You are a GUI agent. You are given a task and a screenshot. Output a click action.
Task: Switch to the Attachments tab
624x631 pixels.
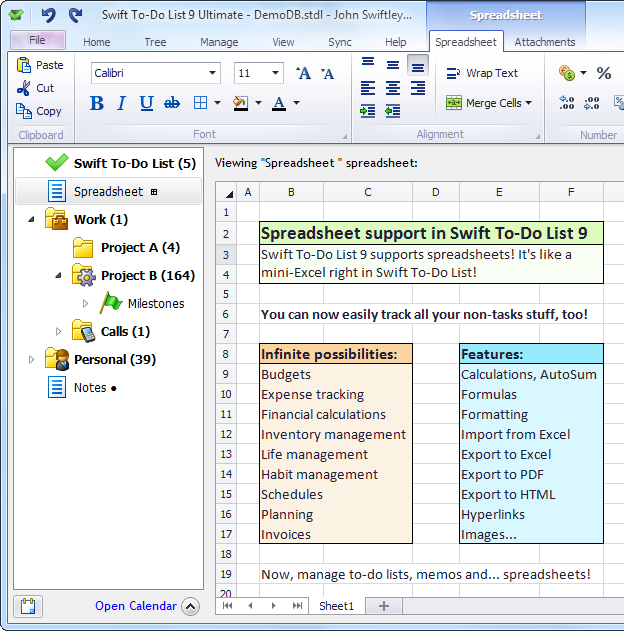click(545, 42)
